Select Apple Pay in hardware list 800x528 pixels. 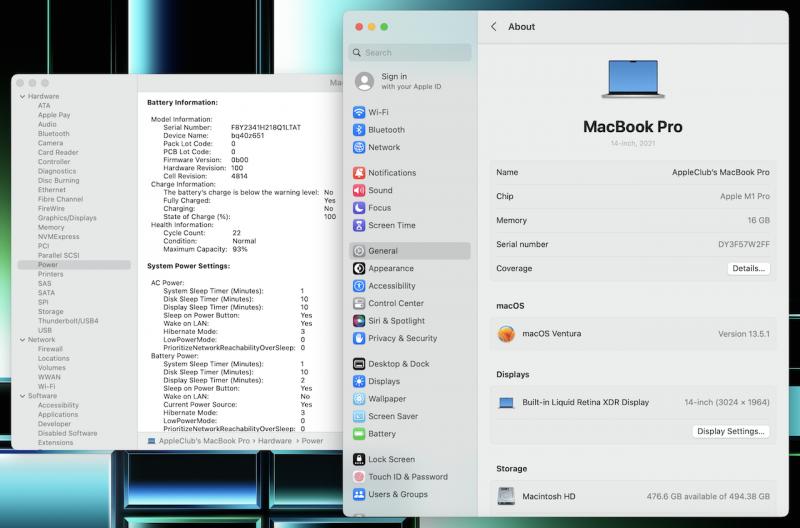(x=54, y=115)
